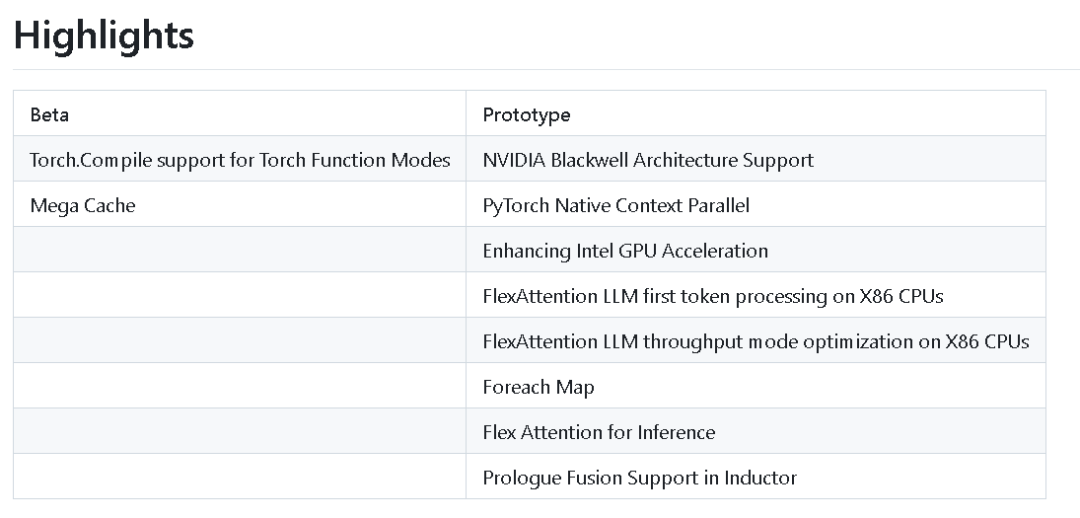
Task: Click the Highlights heading
Action: (x=104, y=34)
